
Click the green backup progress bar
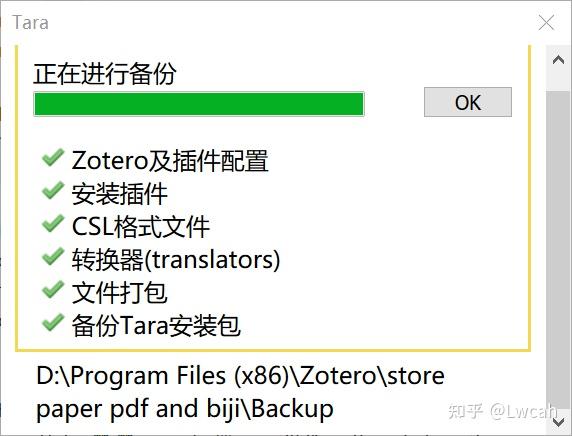tap(199, 104)
